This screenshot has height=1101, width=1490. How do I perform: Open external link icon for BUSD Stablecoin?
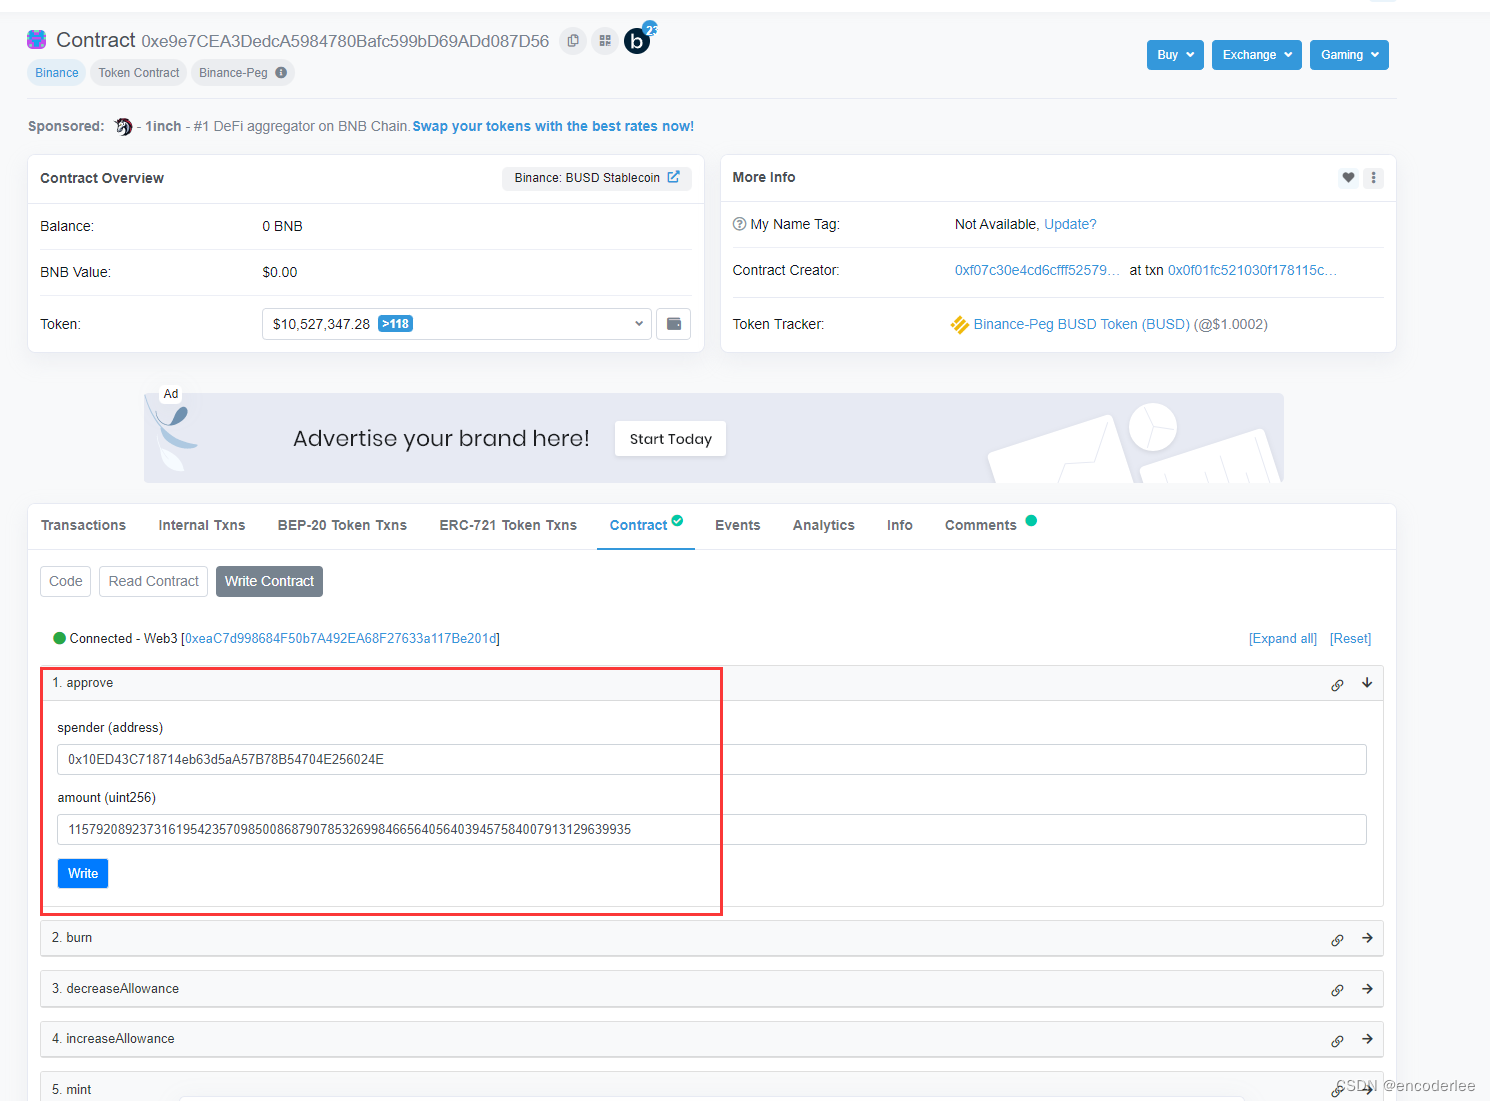click(x=674, y=177)
